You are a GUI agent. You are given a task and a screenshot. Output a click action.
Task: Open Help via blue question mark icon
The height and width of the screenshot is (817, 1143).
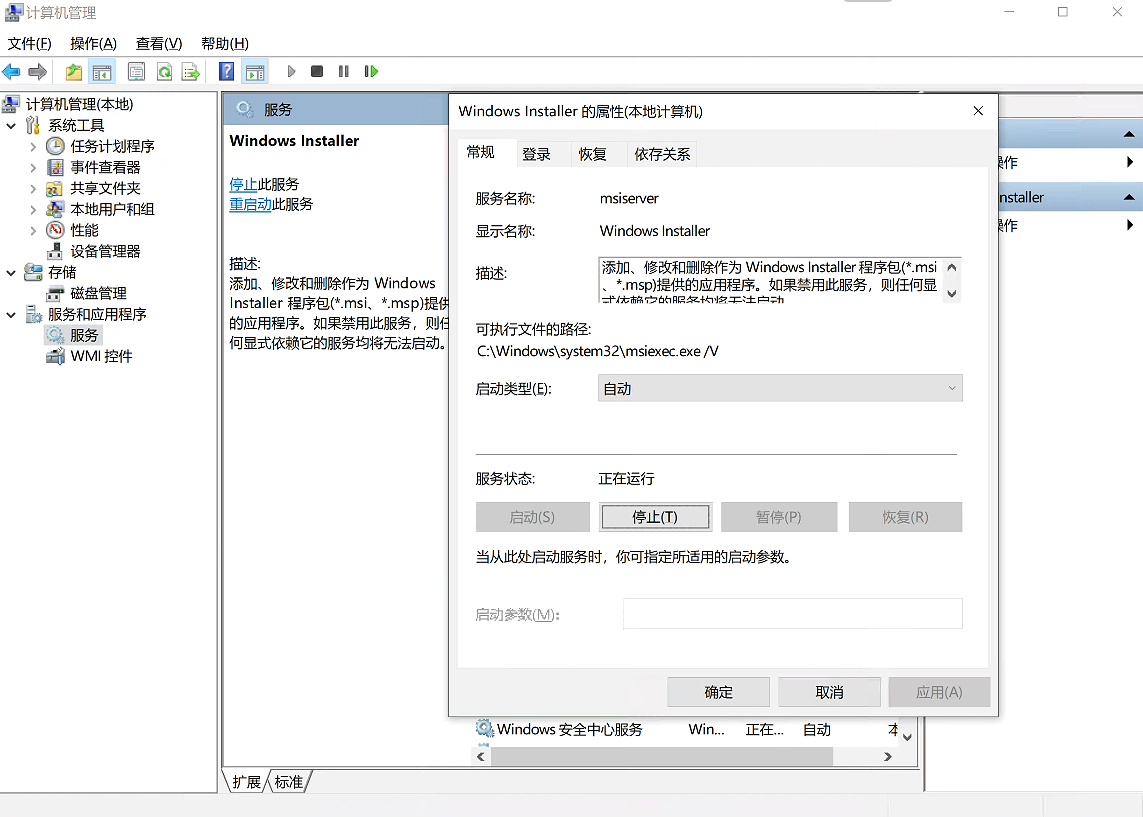coord(227,71)
